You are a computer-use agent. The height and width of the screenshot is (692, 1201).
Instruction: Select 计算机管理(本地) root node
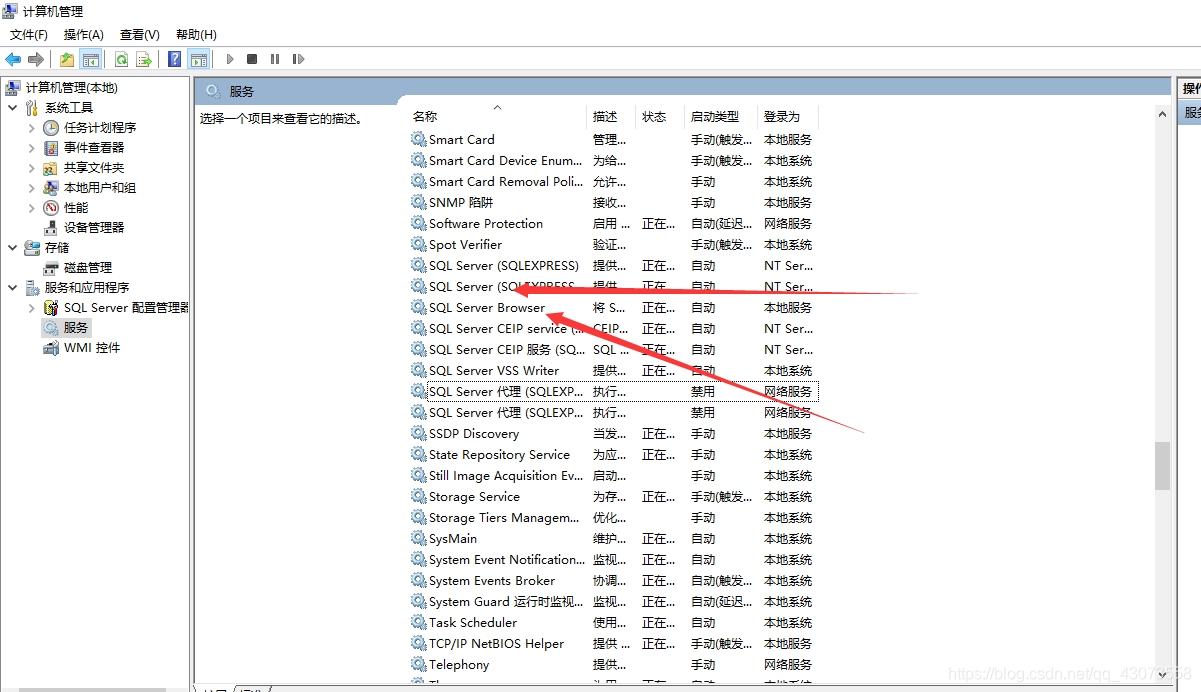pos(71,88)
